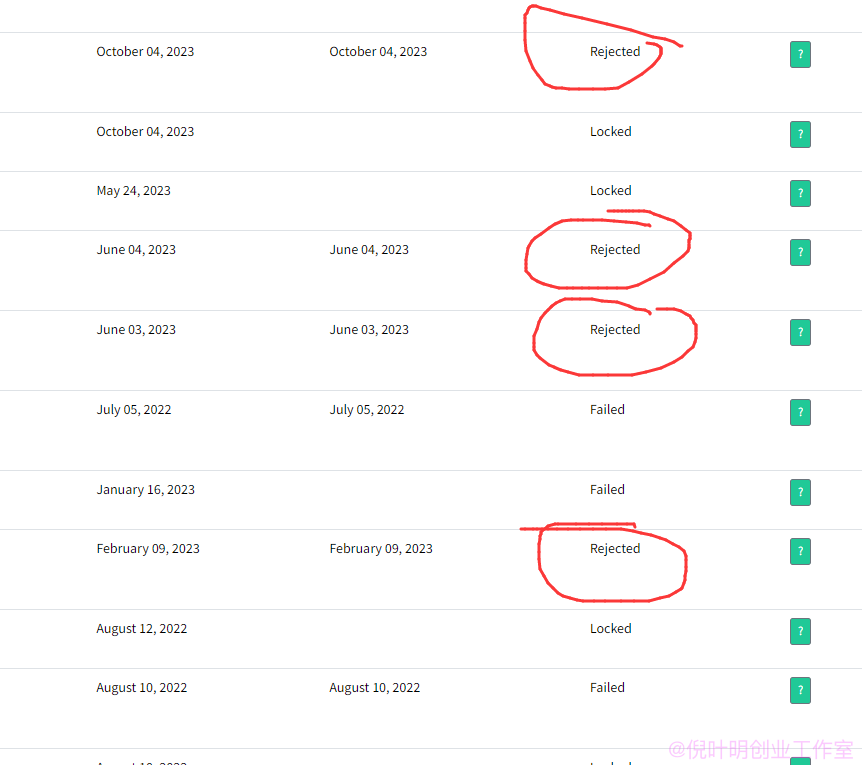Click Locked status on August 12, 2022 row
Viewport: 862px width, 765px height.
610,629
